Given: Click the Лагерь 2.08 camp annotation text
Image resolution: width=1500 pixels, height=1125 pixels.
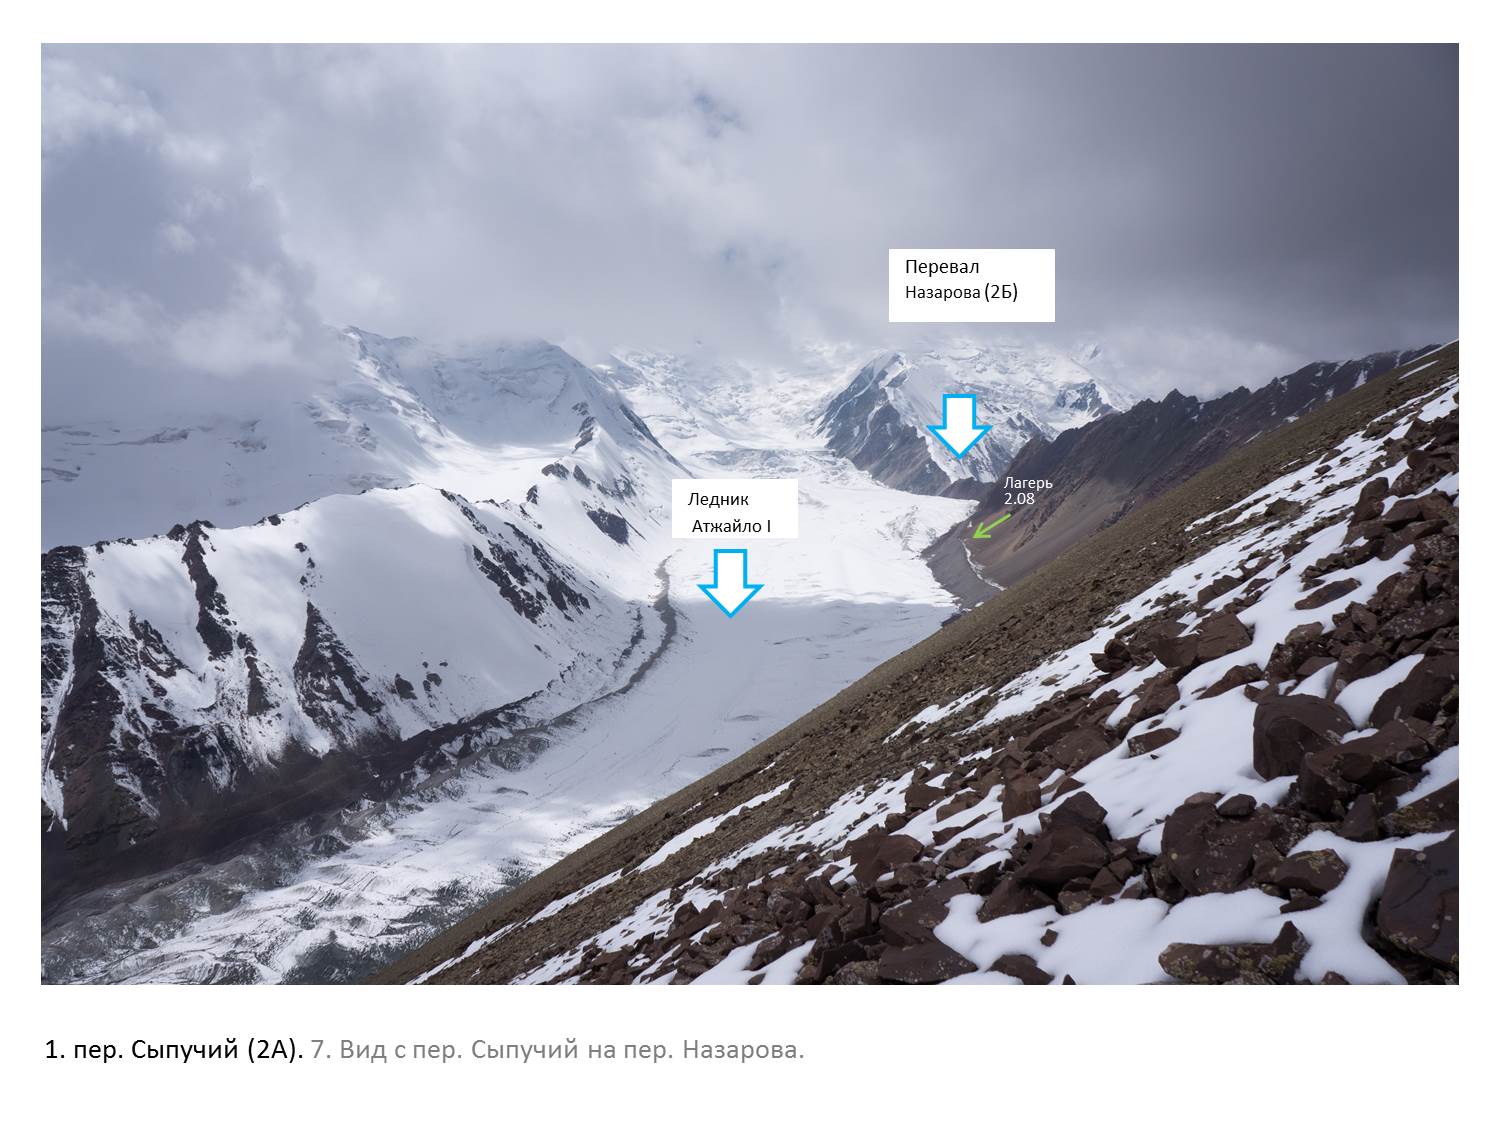Looking at the screenshot, I should [1028, 490].
